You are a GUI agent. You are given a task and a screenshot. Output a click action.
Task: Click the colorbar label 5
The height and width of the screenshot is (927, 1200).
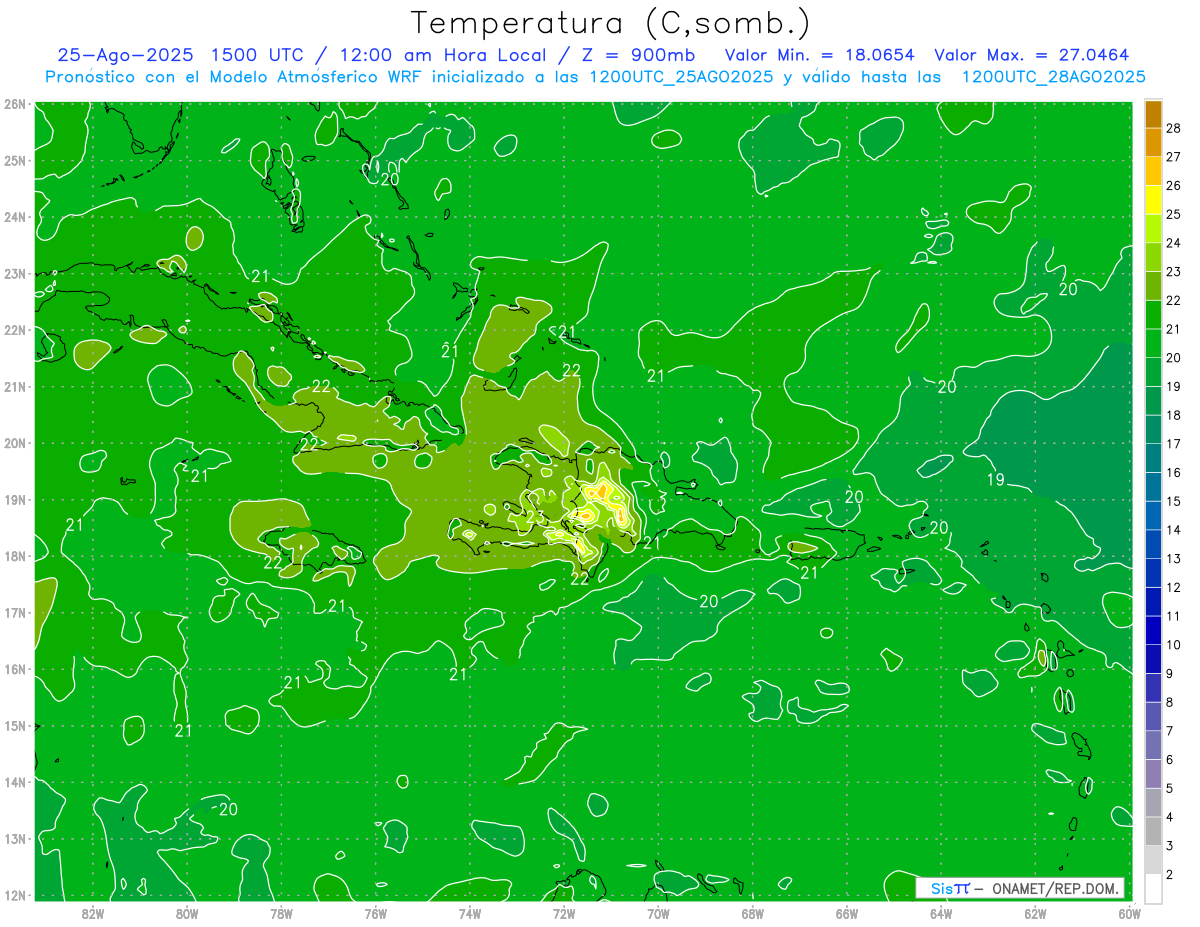[x=1170, y=788]
